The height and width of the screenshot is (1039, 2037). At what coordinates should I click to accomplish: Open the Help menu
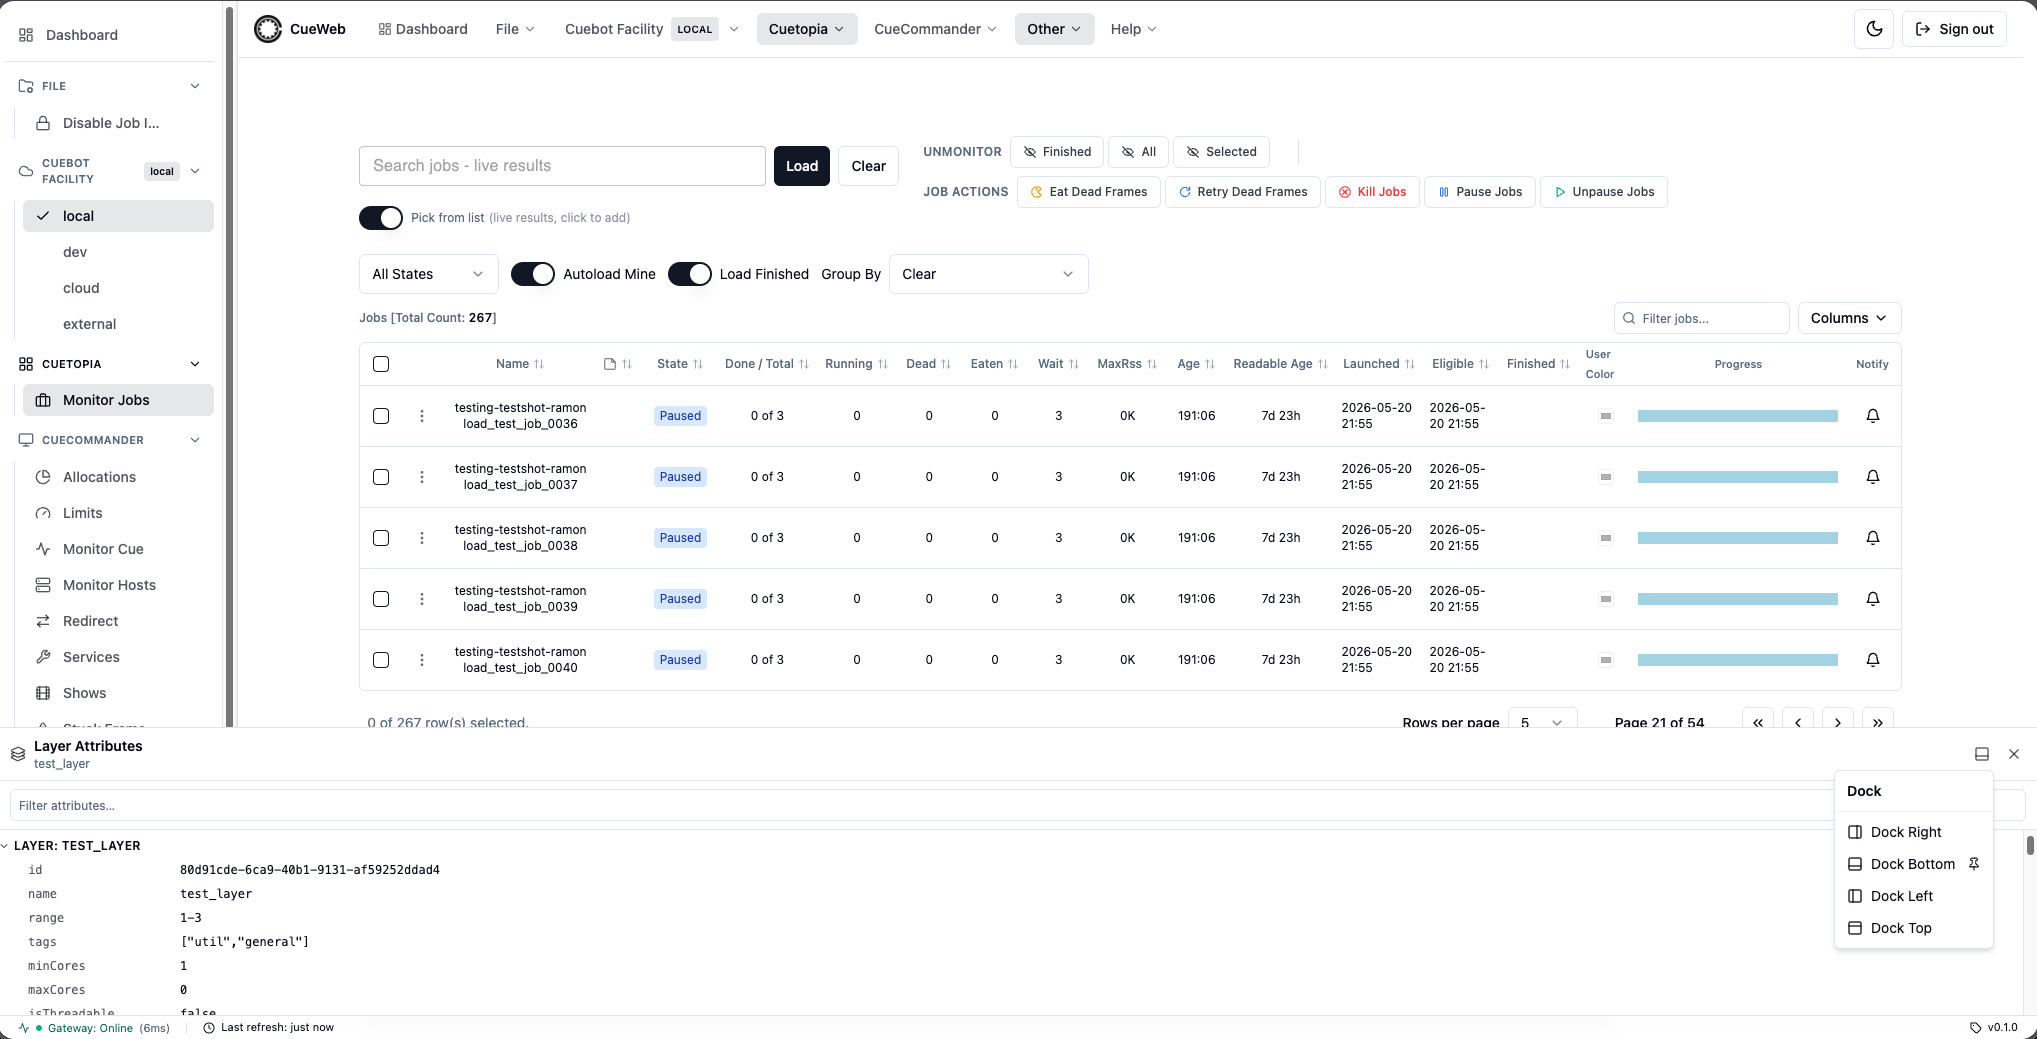click(1133, 29)
